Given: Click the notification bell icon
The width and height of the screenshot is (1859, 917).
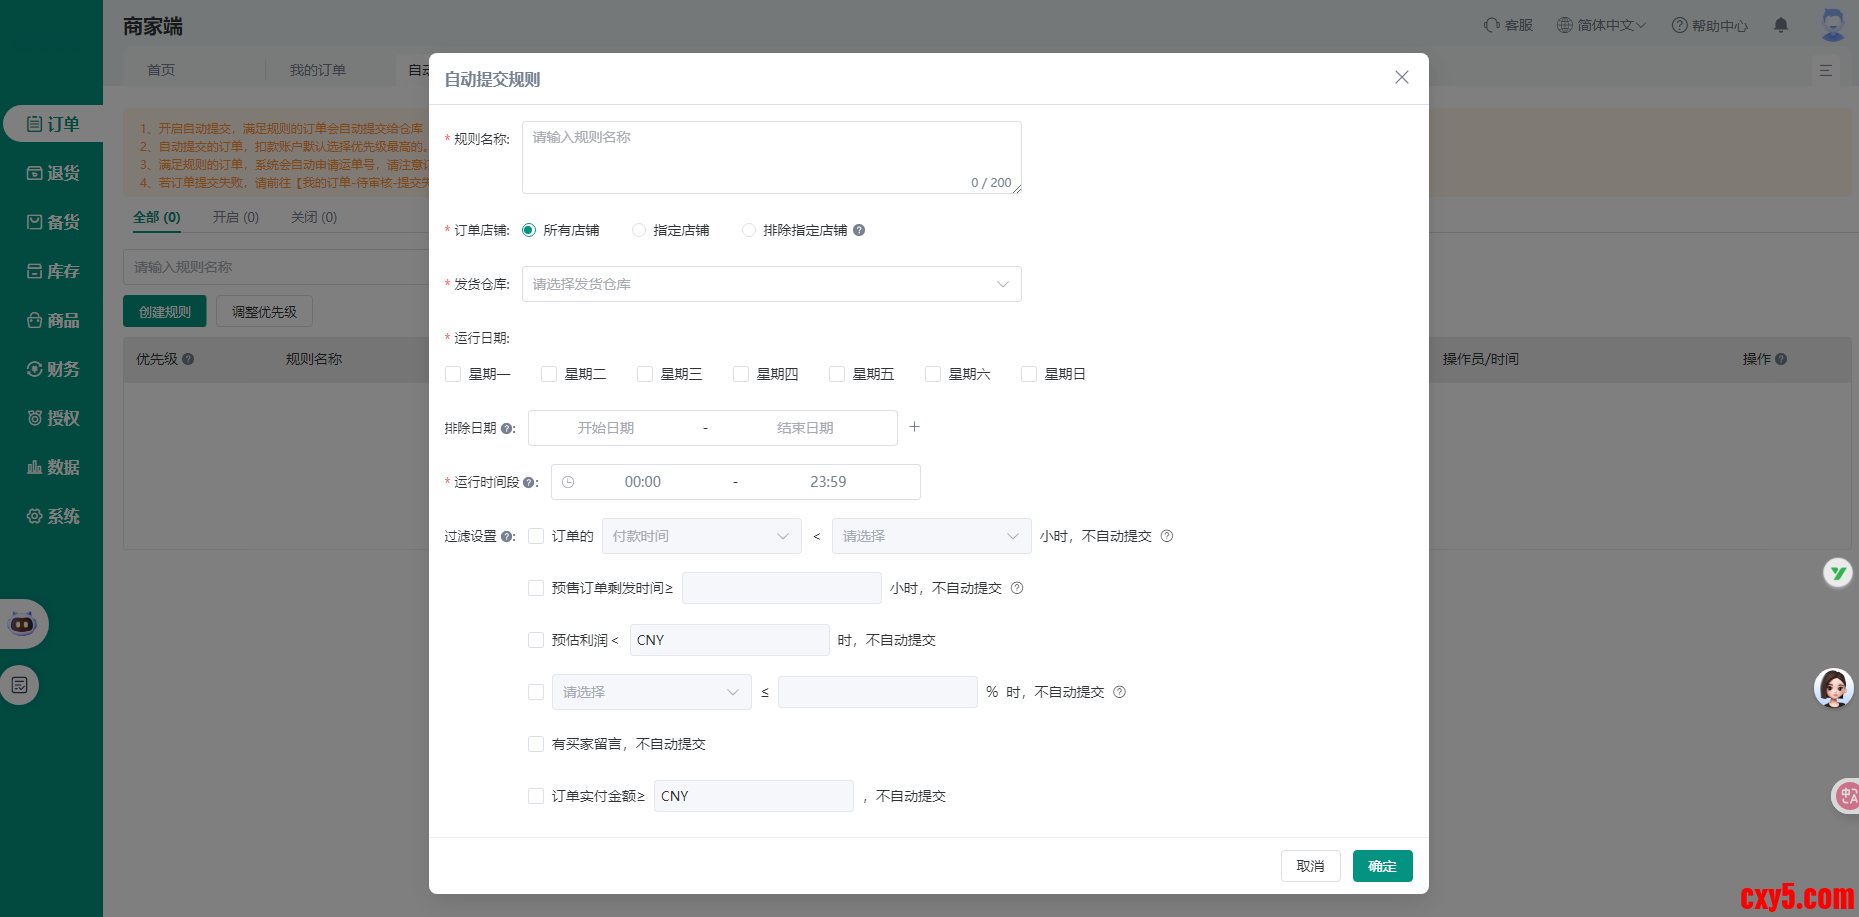Looking at the screenshot, I should tap(1781, 25).
